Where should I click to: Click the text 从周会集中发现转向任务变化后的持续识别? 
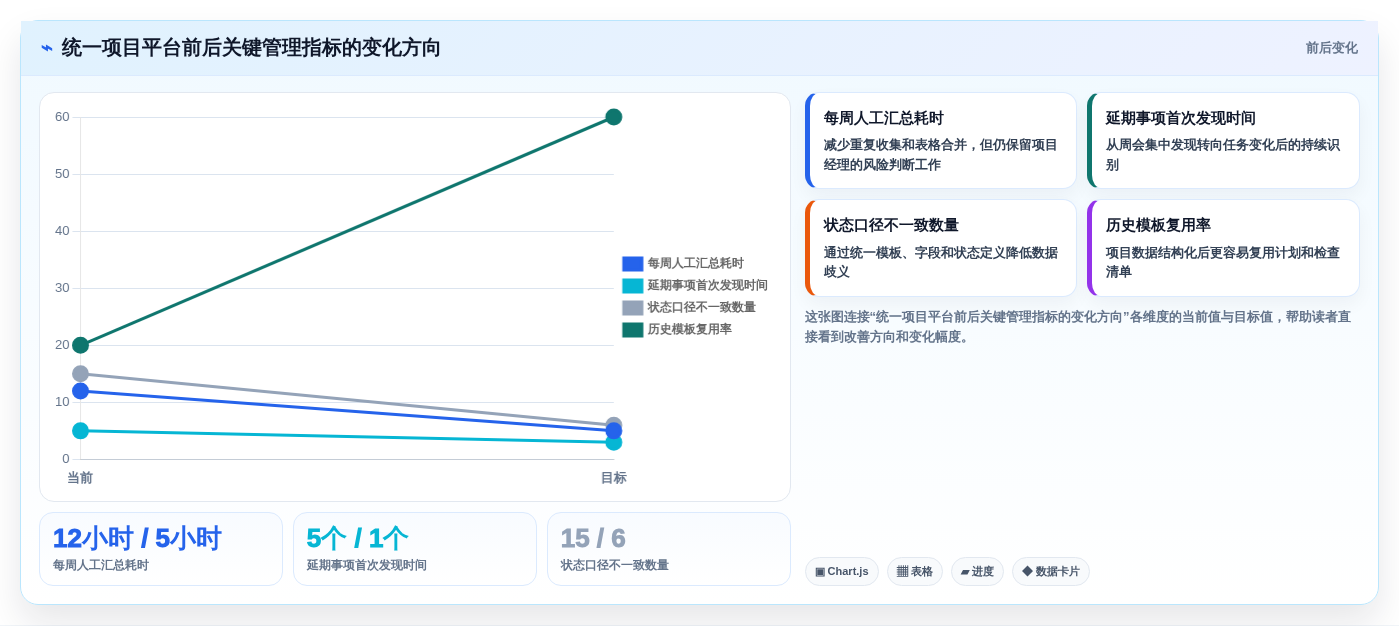tap(1223, 155)
